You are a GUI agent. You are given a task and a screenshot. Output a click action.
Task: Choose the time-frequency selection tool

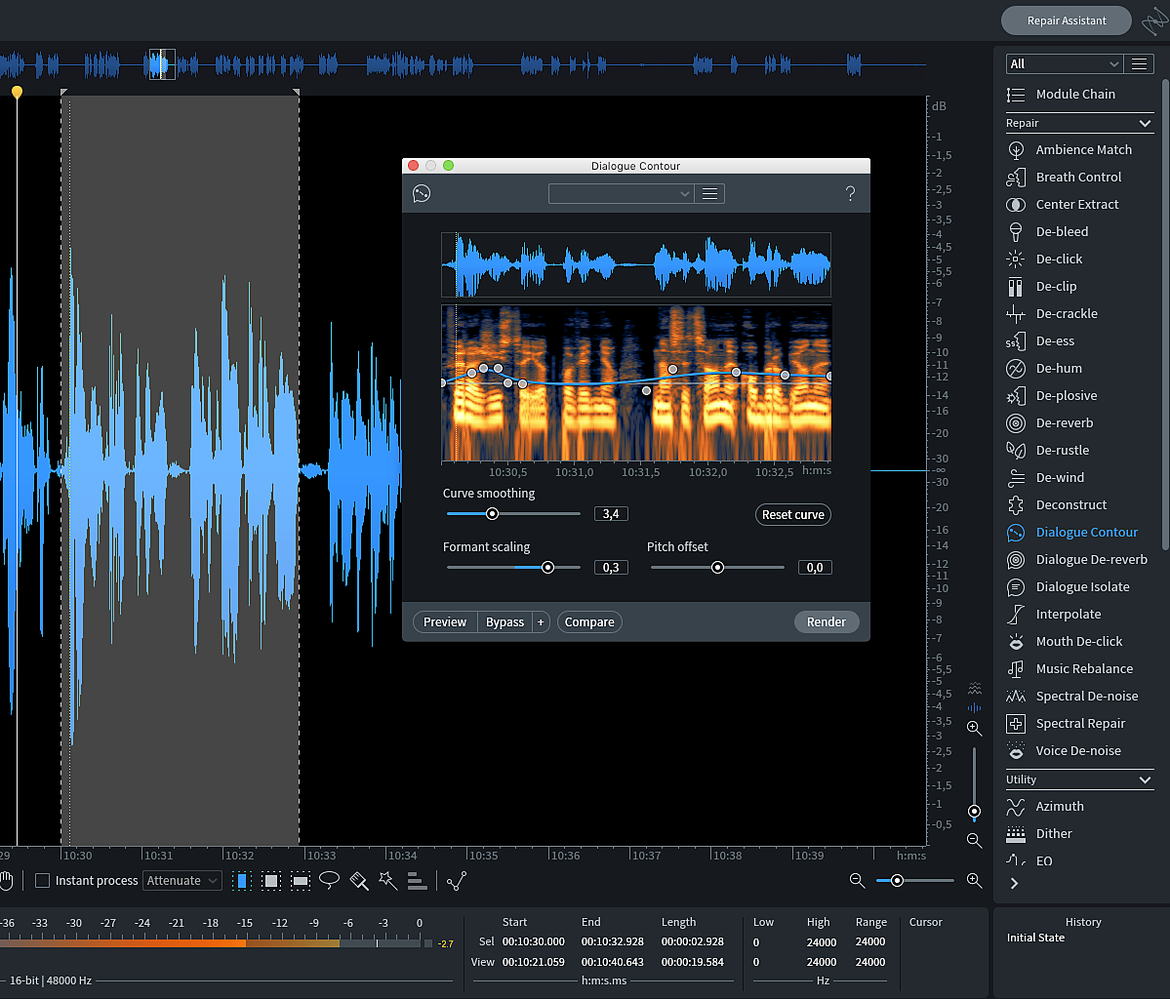(x=271, y=881)
